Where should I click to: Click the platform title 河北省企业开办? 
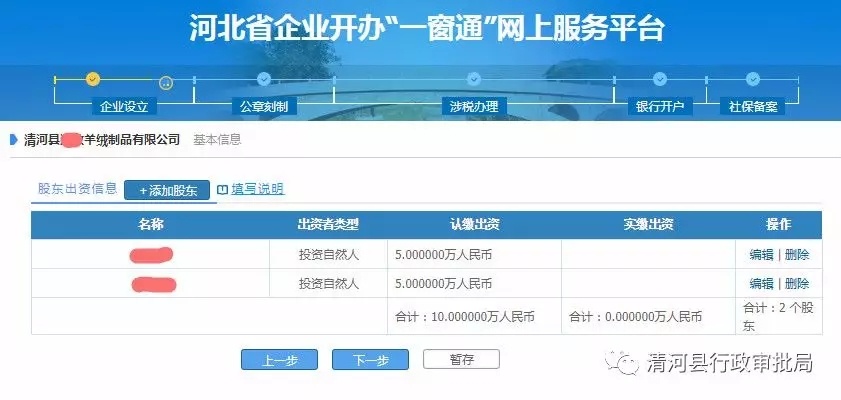[426, 28]
